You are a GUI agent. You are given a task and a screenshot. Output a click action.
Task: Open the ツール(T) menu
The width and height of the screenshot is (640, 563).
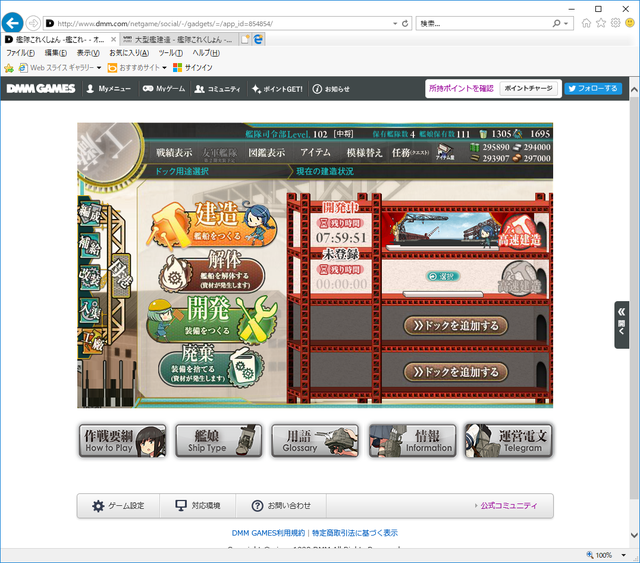(171, 53)
